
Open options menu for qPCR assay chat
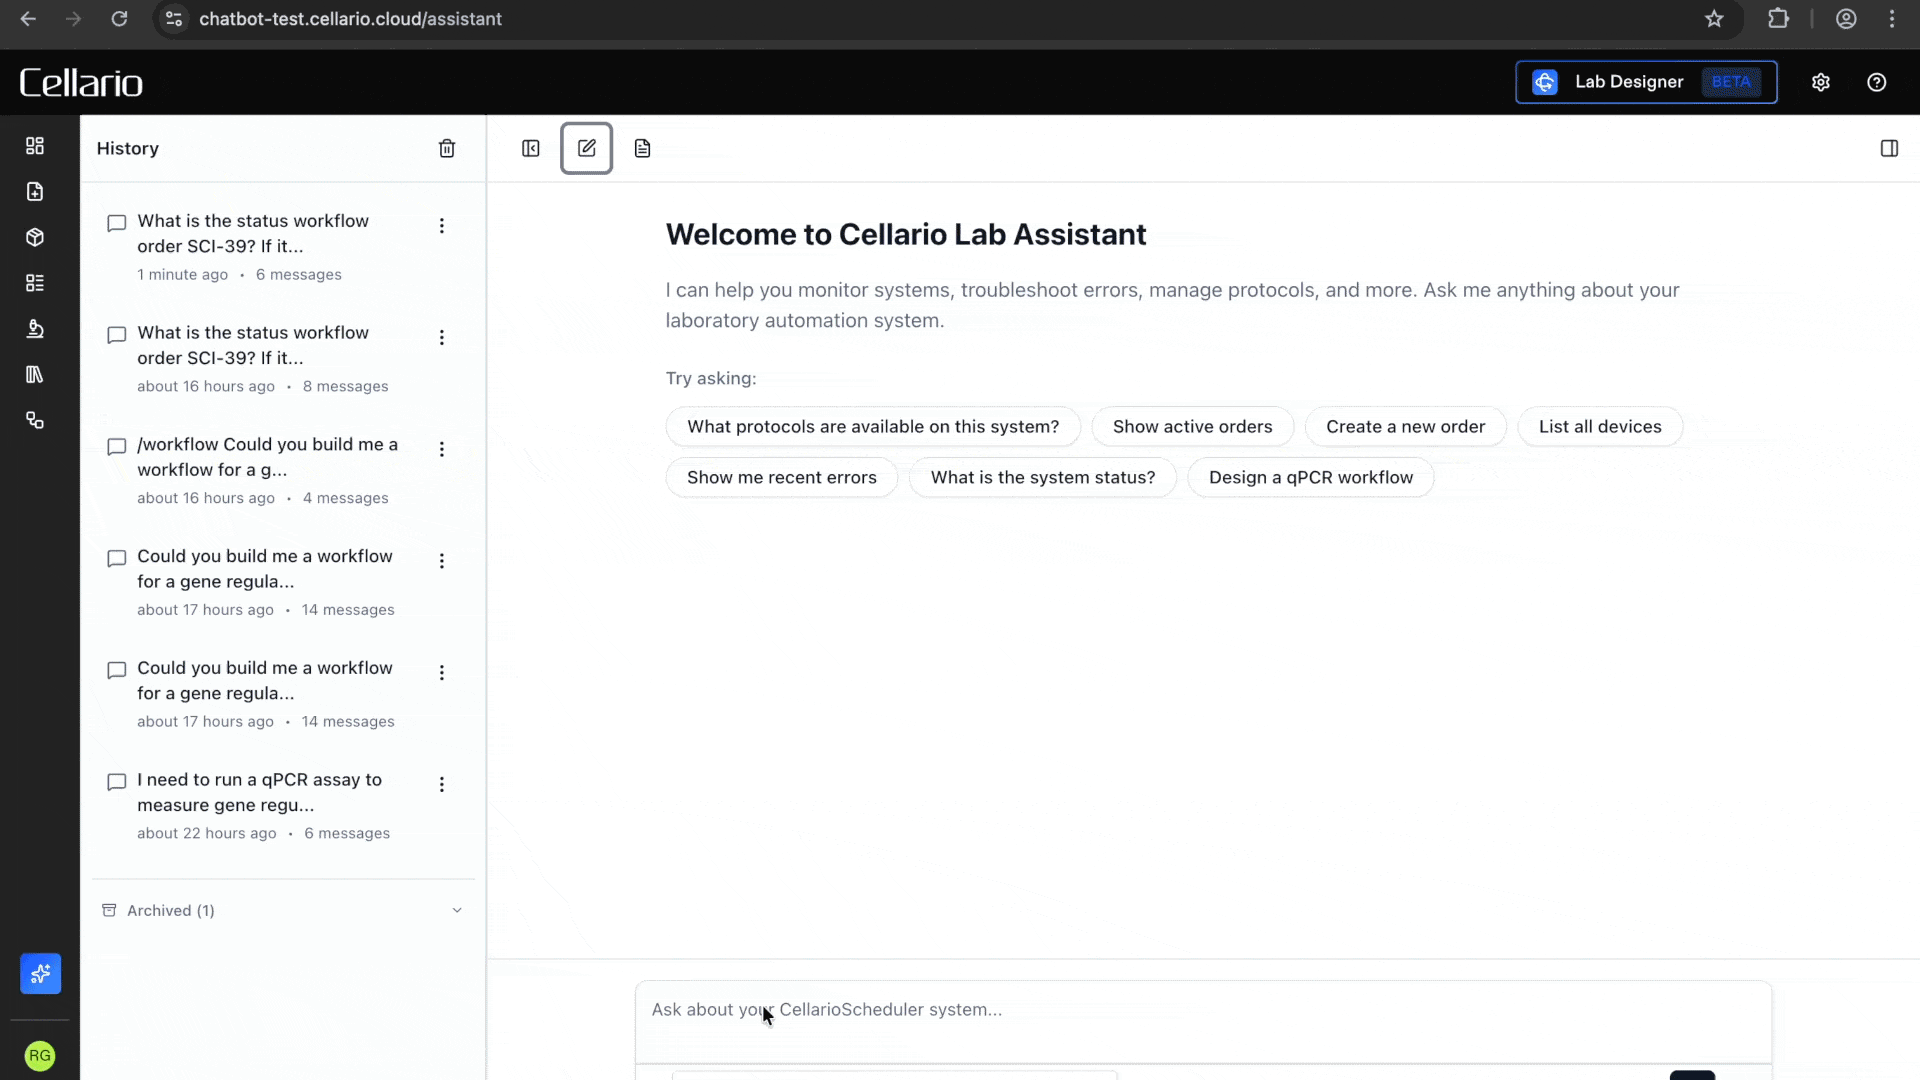point(441,785)
